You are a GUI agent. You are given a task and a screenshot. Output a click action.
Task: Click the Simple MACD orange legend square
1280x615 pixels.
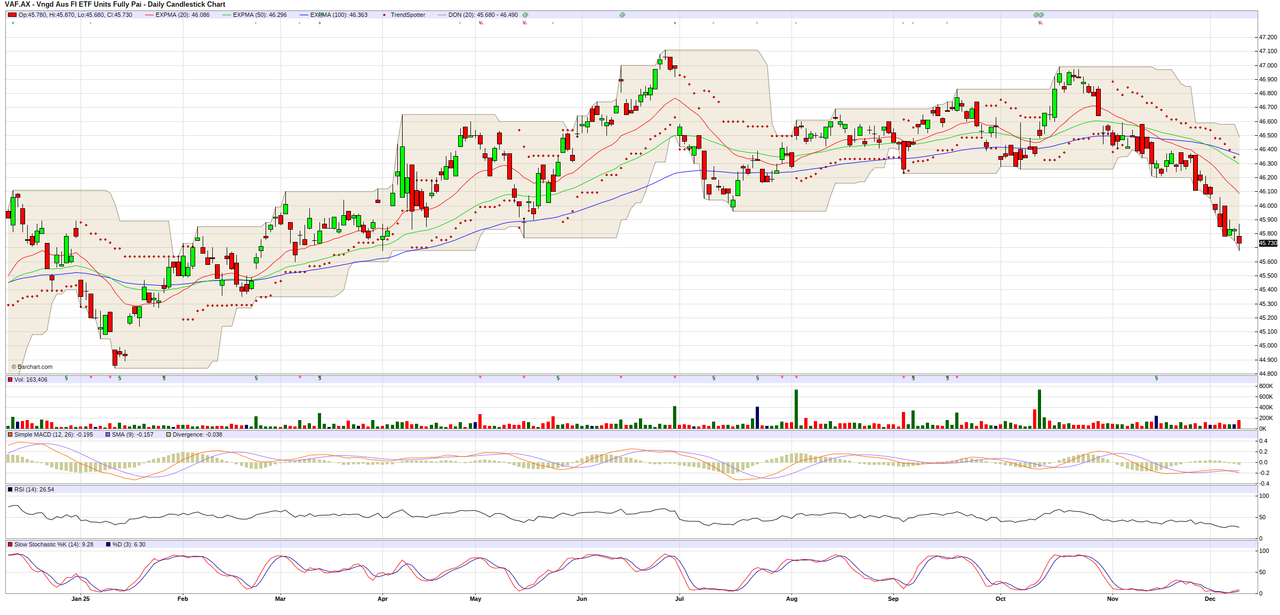(x=11, y=435)
